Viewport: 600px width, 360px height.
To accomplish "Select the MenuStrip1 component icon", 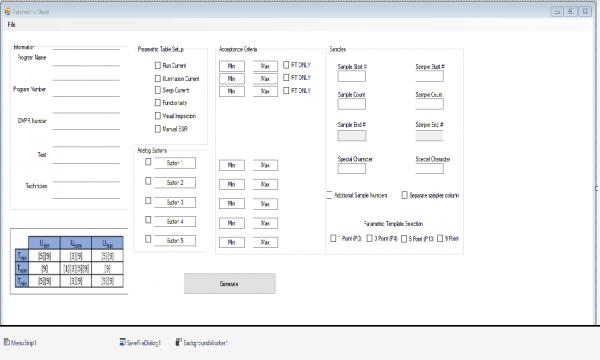I will pos(7,342).
